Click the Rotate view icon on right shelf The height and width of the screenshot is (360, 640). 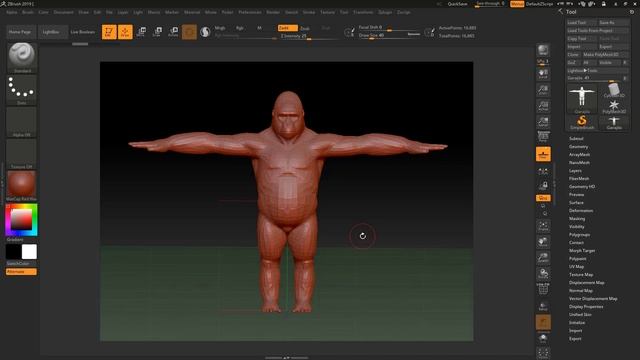543,273
